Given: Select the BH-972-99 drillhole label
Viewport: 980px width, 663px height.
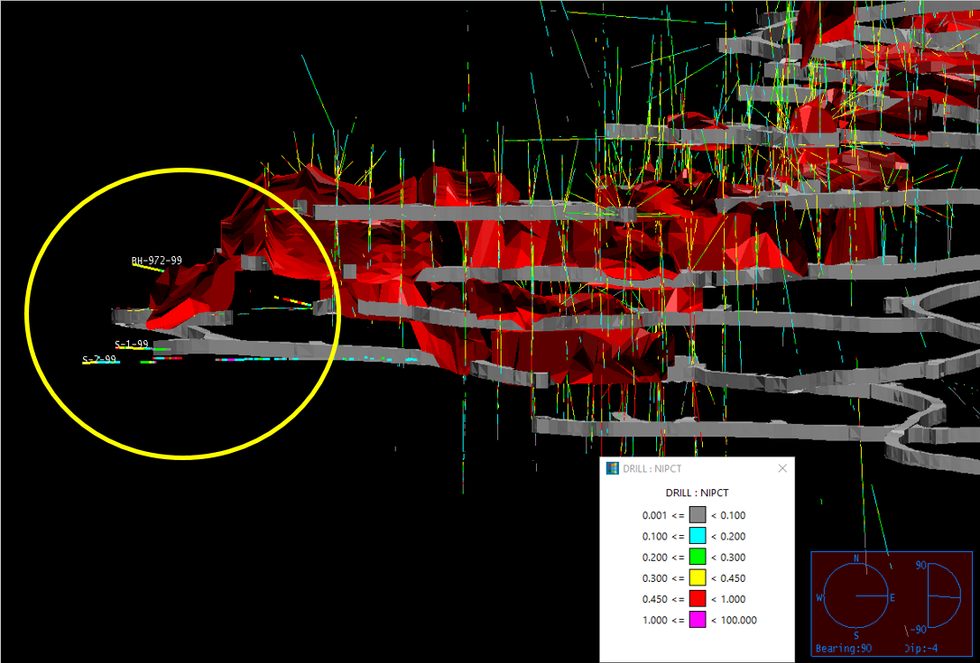Looking at the screenshot, I should tap(157, 261).
